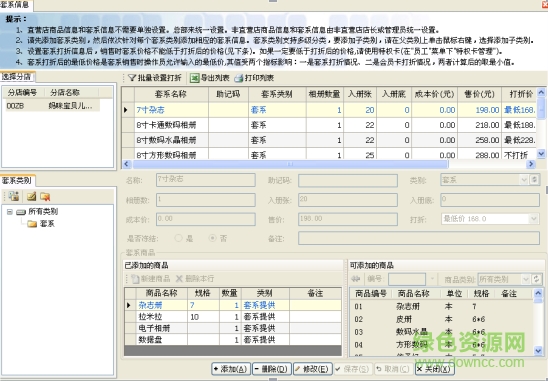Click the 所有类别 drive icon
The width and height of the screenshot is (548, 381).
tap(21, 212)
